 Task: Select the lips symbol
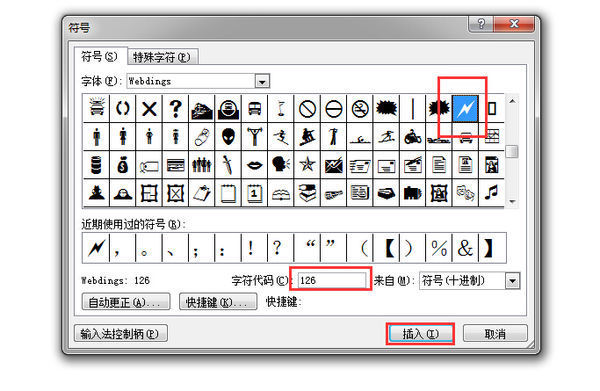[x=255, y=165]
